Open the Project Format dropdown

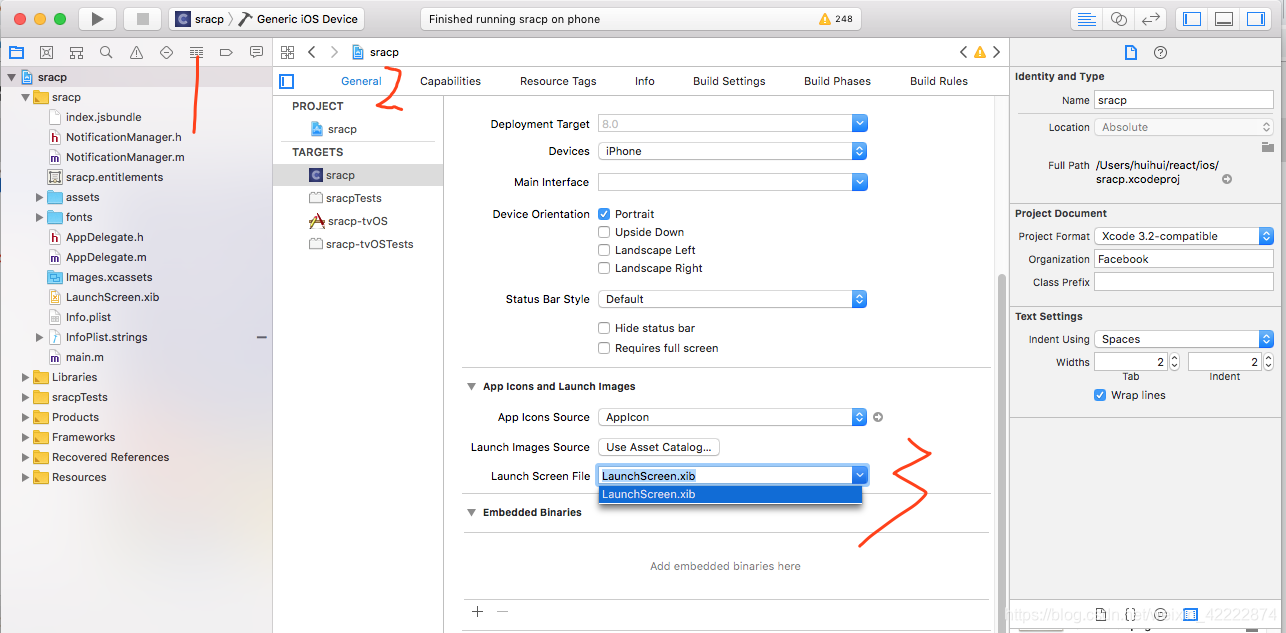pyautogui.click(x=1184, y=236)
